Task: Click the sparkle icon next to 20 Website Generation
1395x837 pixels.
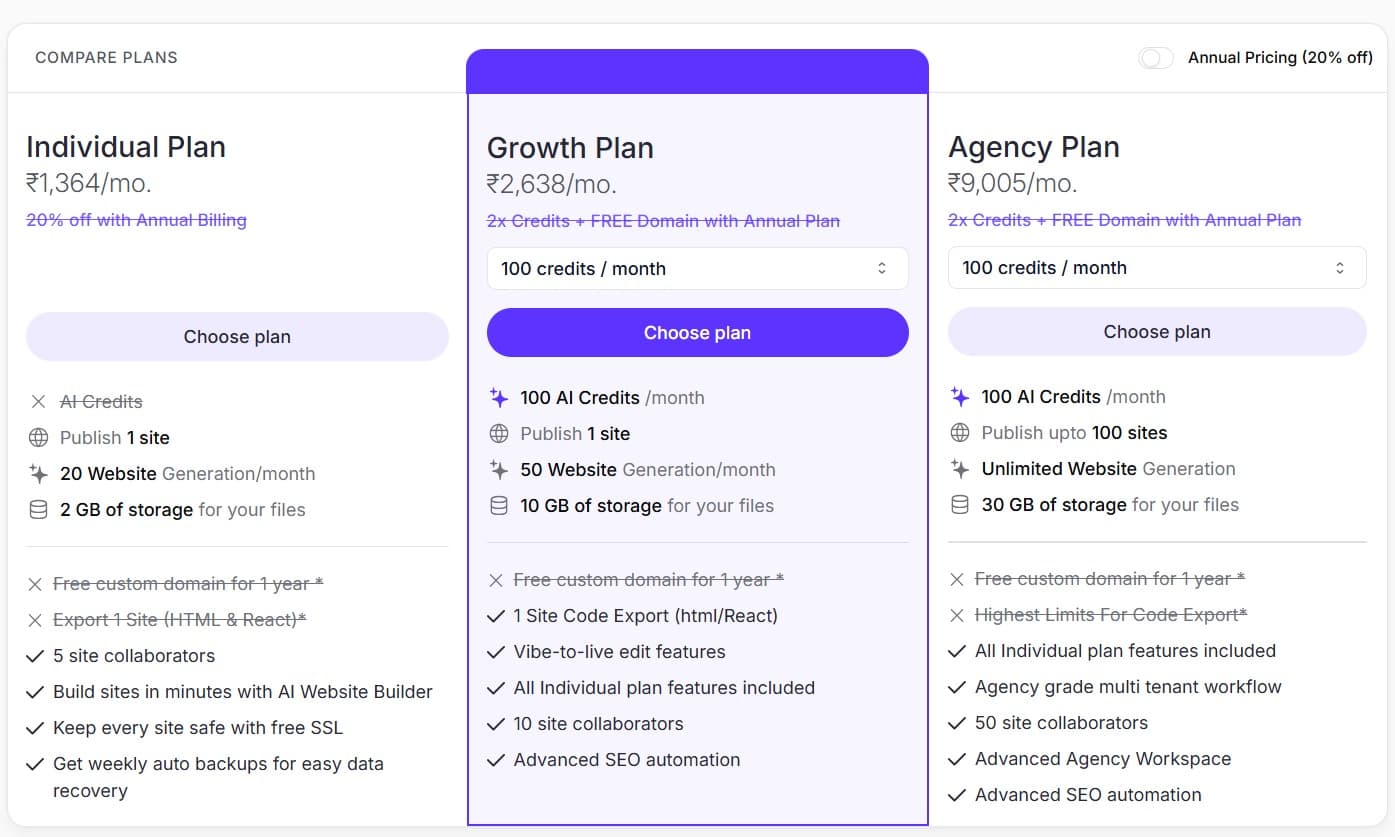Action: [x=38, y=474]
